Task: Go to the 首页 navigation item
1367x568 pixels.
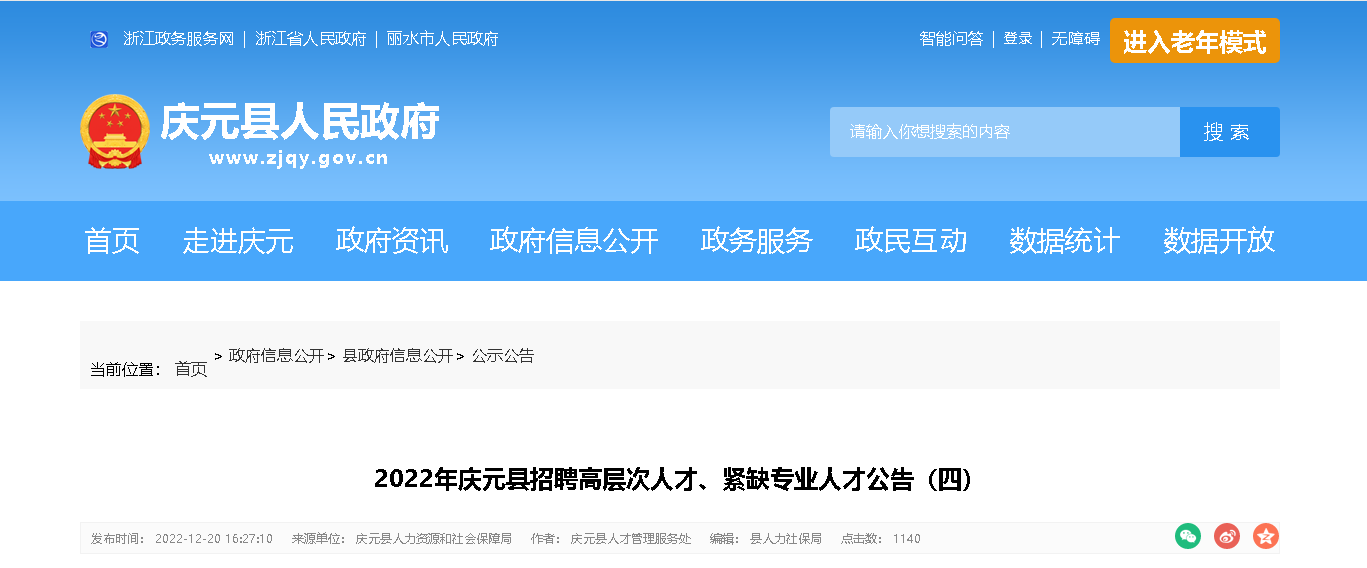Action: point(112,241)
